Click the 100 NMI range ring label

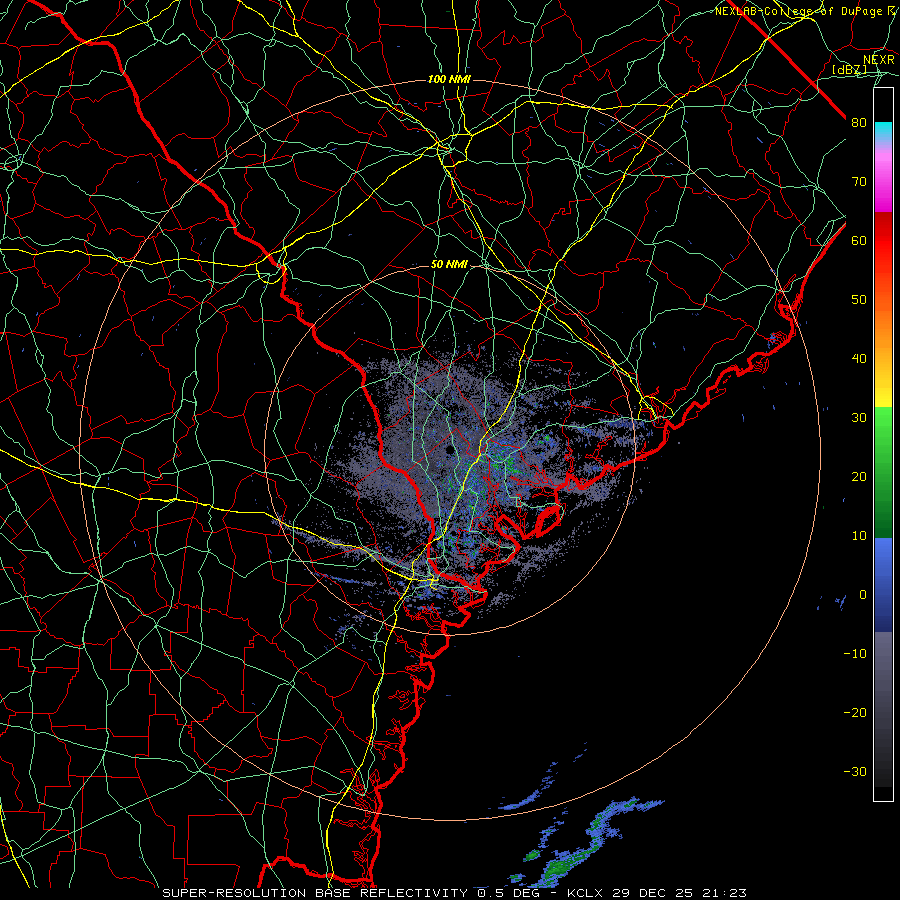(x=449, y=79)
